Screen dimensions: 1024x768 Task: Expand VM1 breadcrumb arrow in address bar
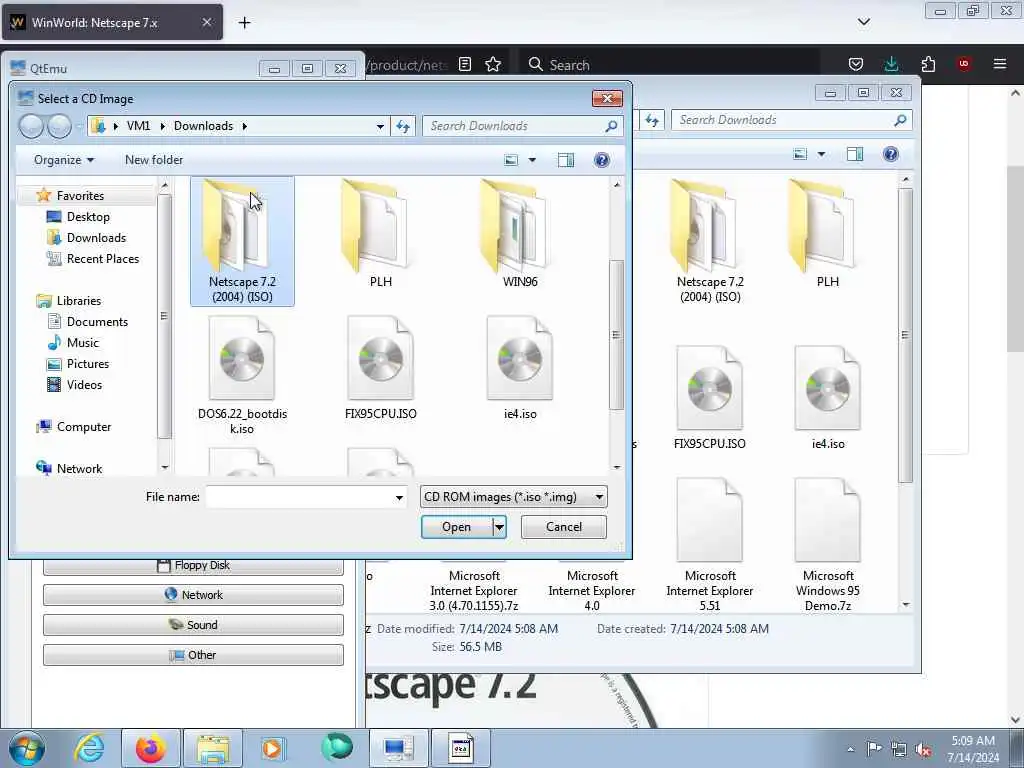click(x=163, y=126)
